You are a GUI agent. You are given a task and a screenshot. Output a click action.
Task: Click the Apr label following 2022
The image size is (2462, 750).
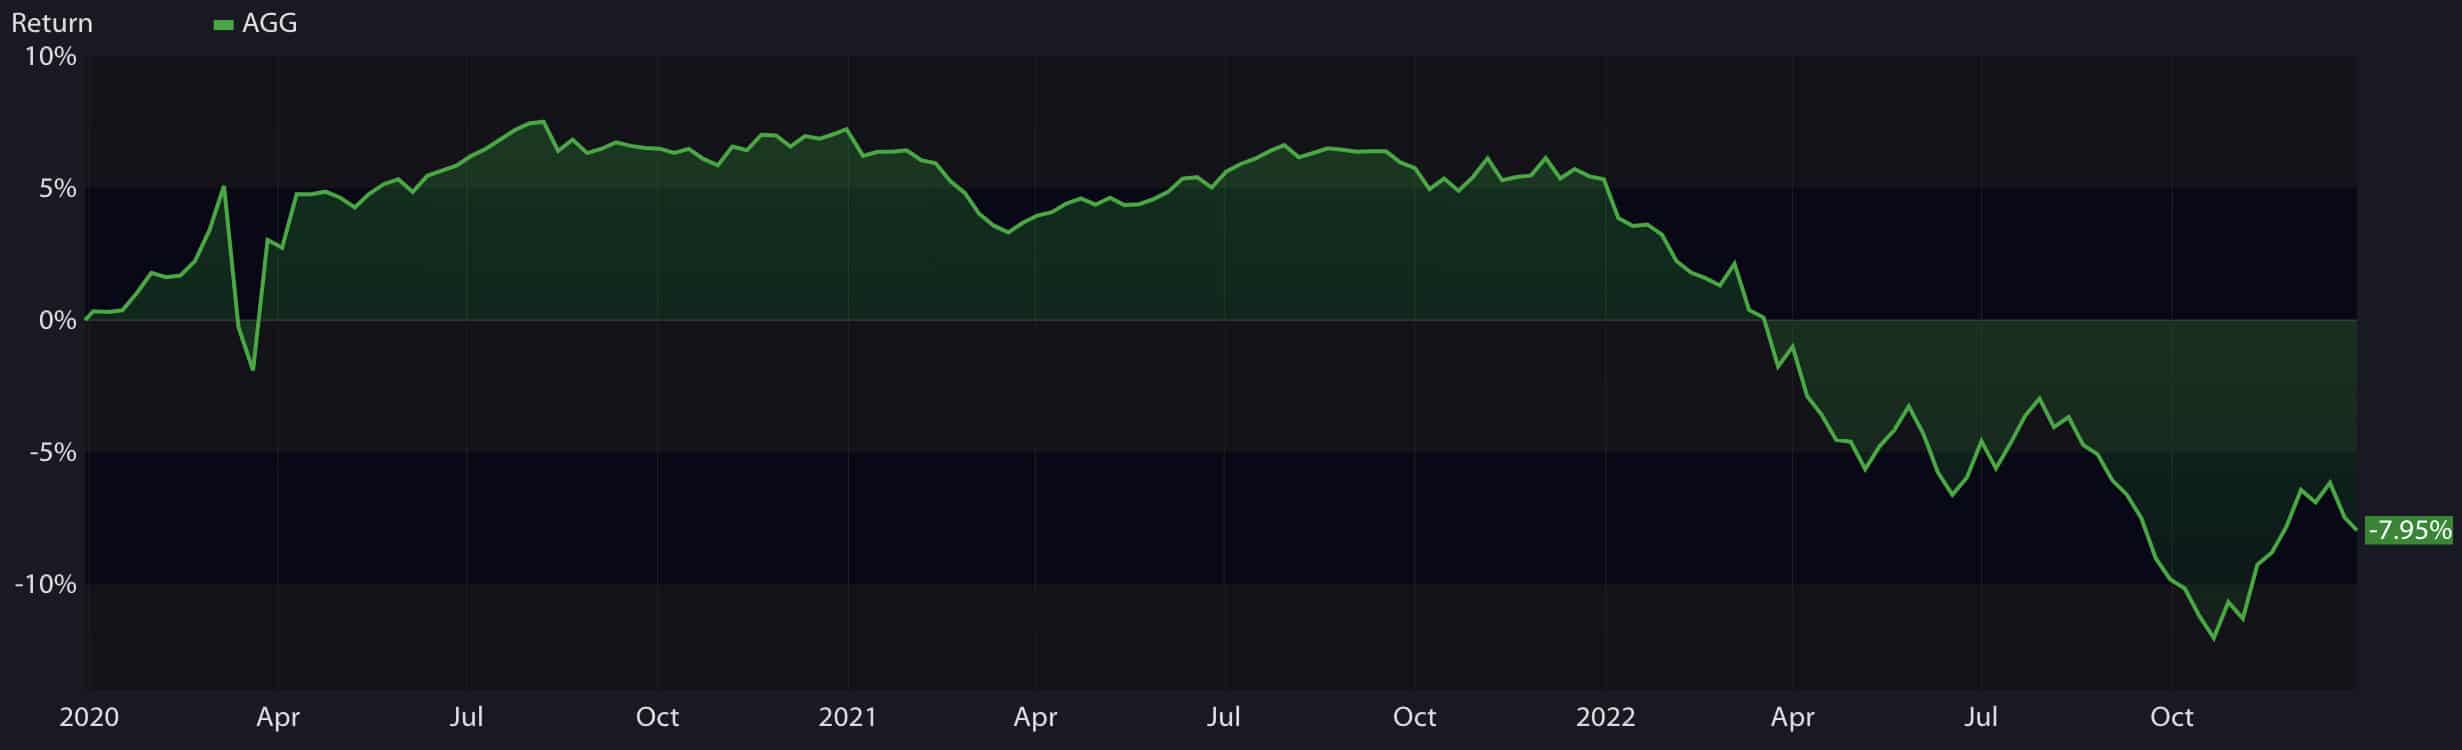tap(1792, 717)
